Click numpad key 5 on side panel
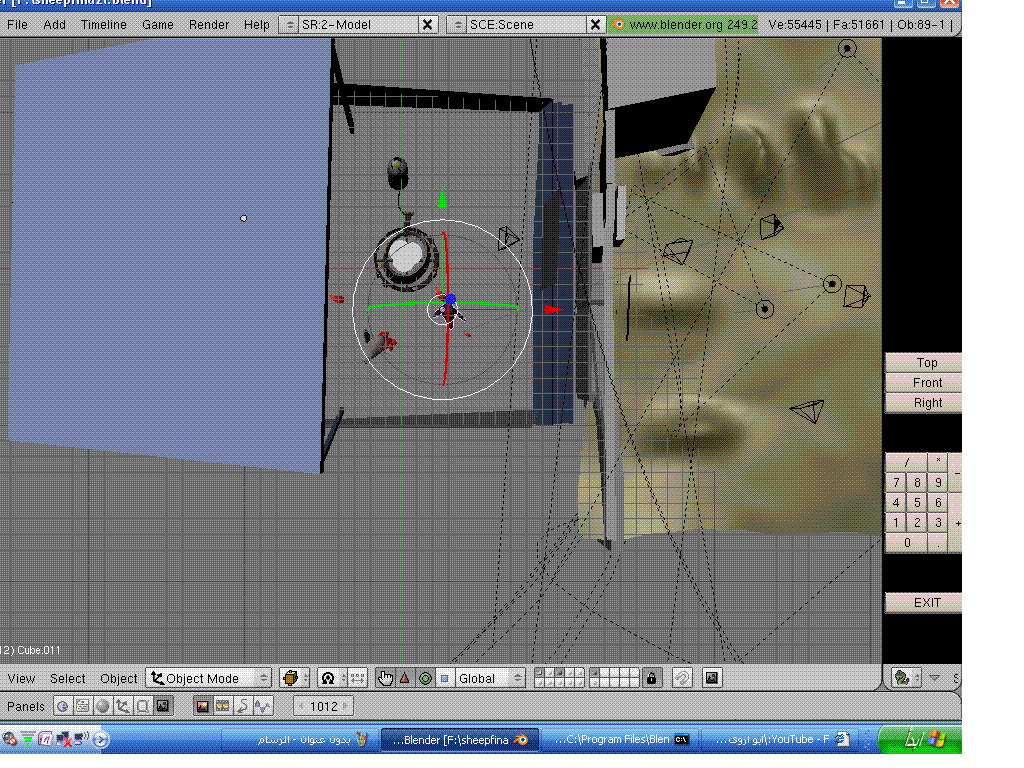 [x=917, y=502]
